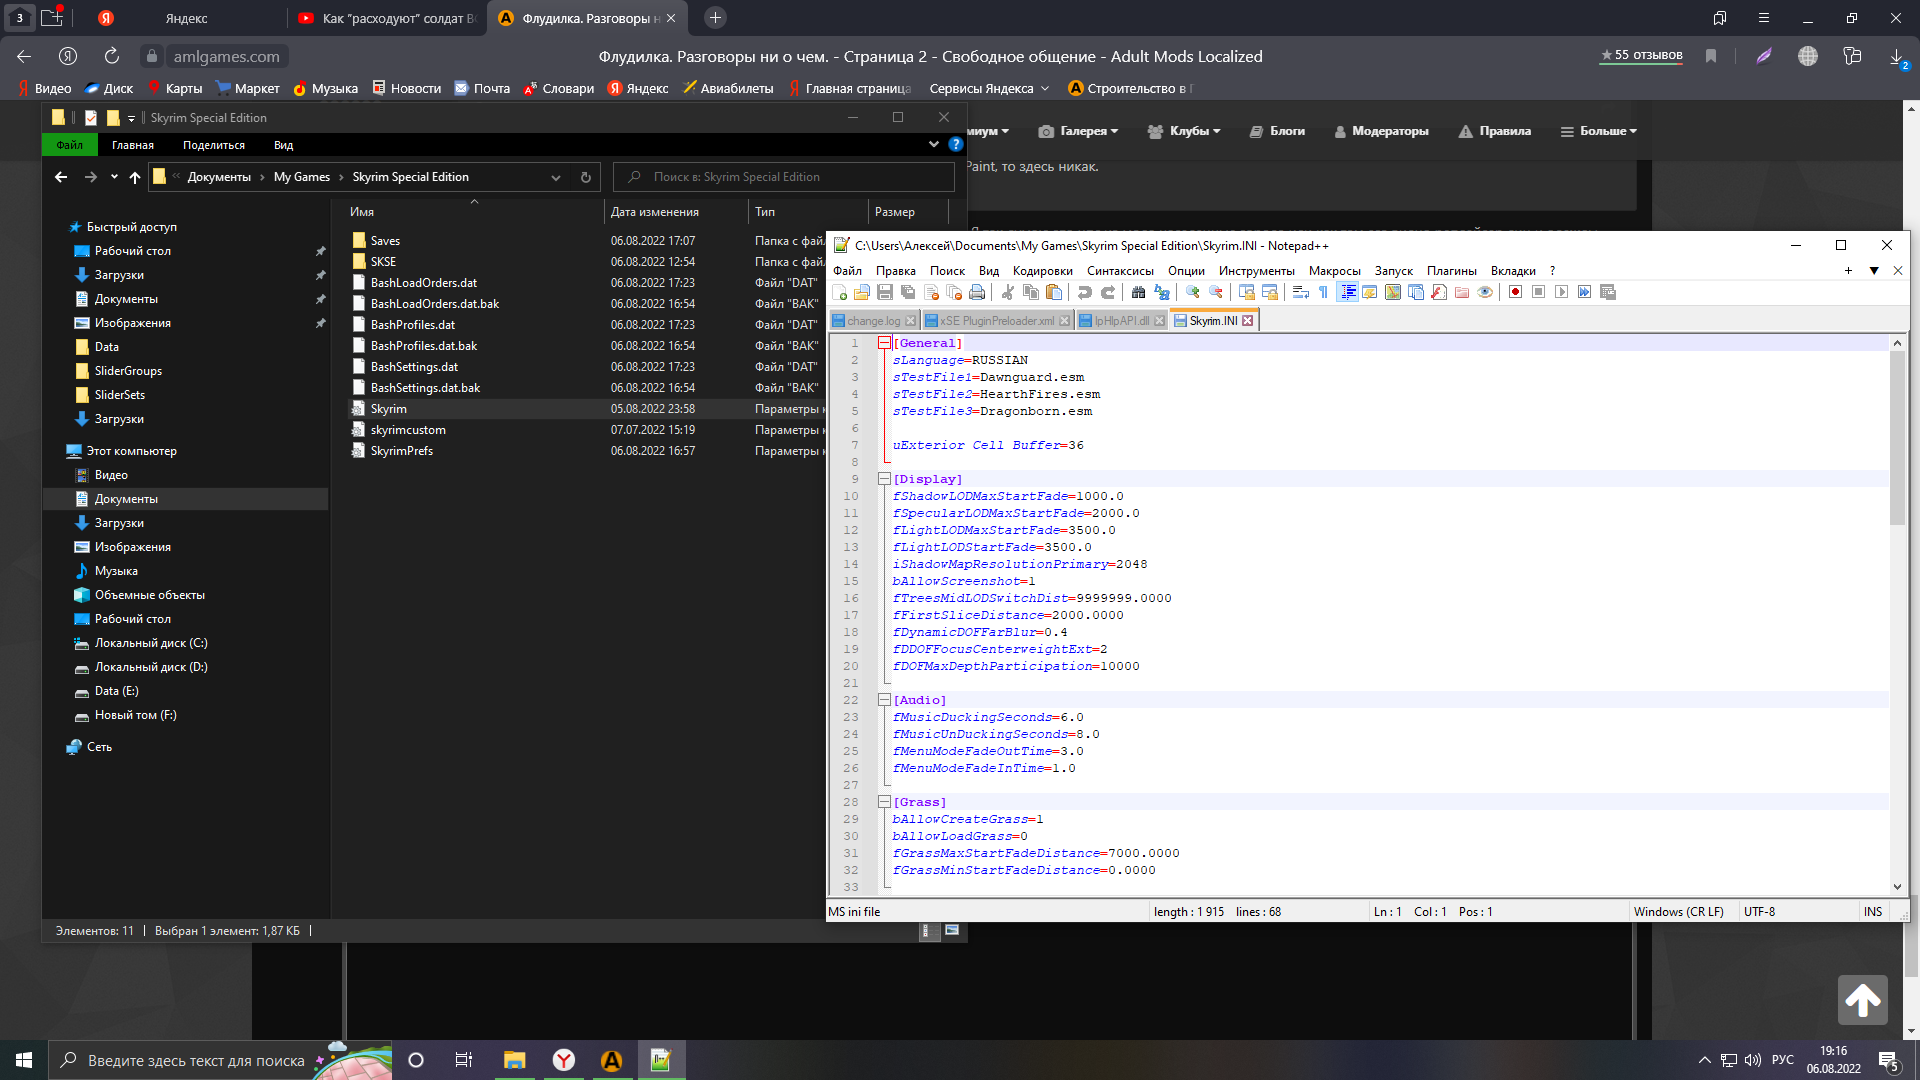The image size is (1920, 1080).
Task: Toggle word wrap in the toolbar
Action: (1300, 292)
